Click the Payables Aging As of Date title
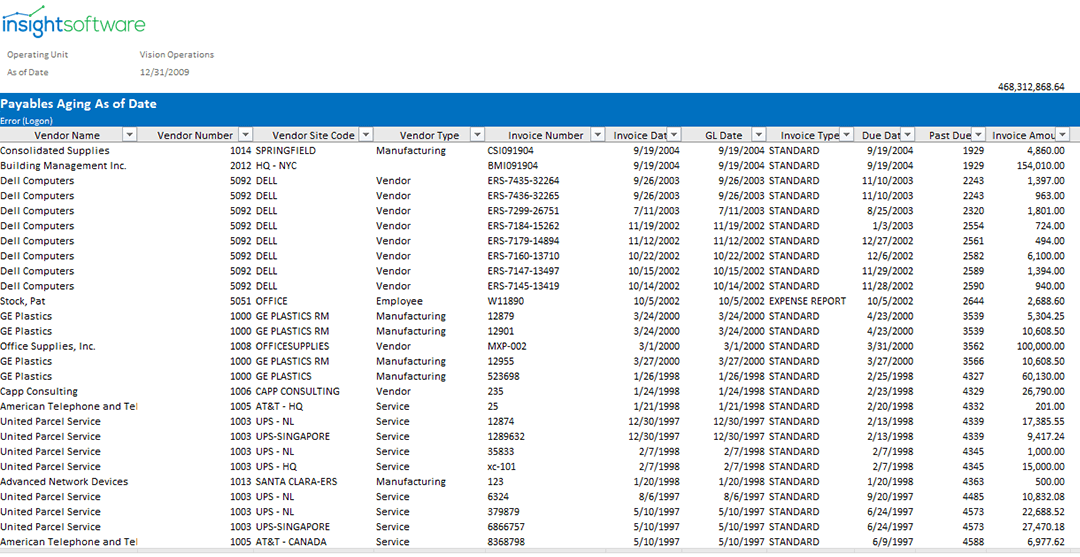This screenshot has height=557, width=1080. pyautogui.click(x=79, y=104)
